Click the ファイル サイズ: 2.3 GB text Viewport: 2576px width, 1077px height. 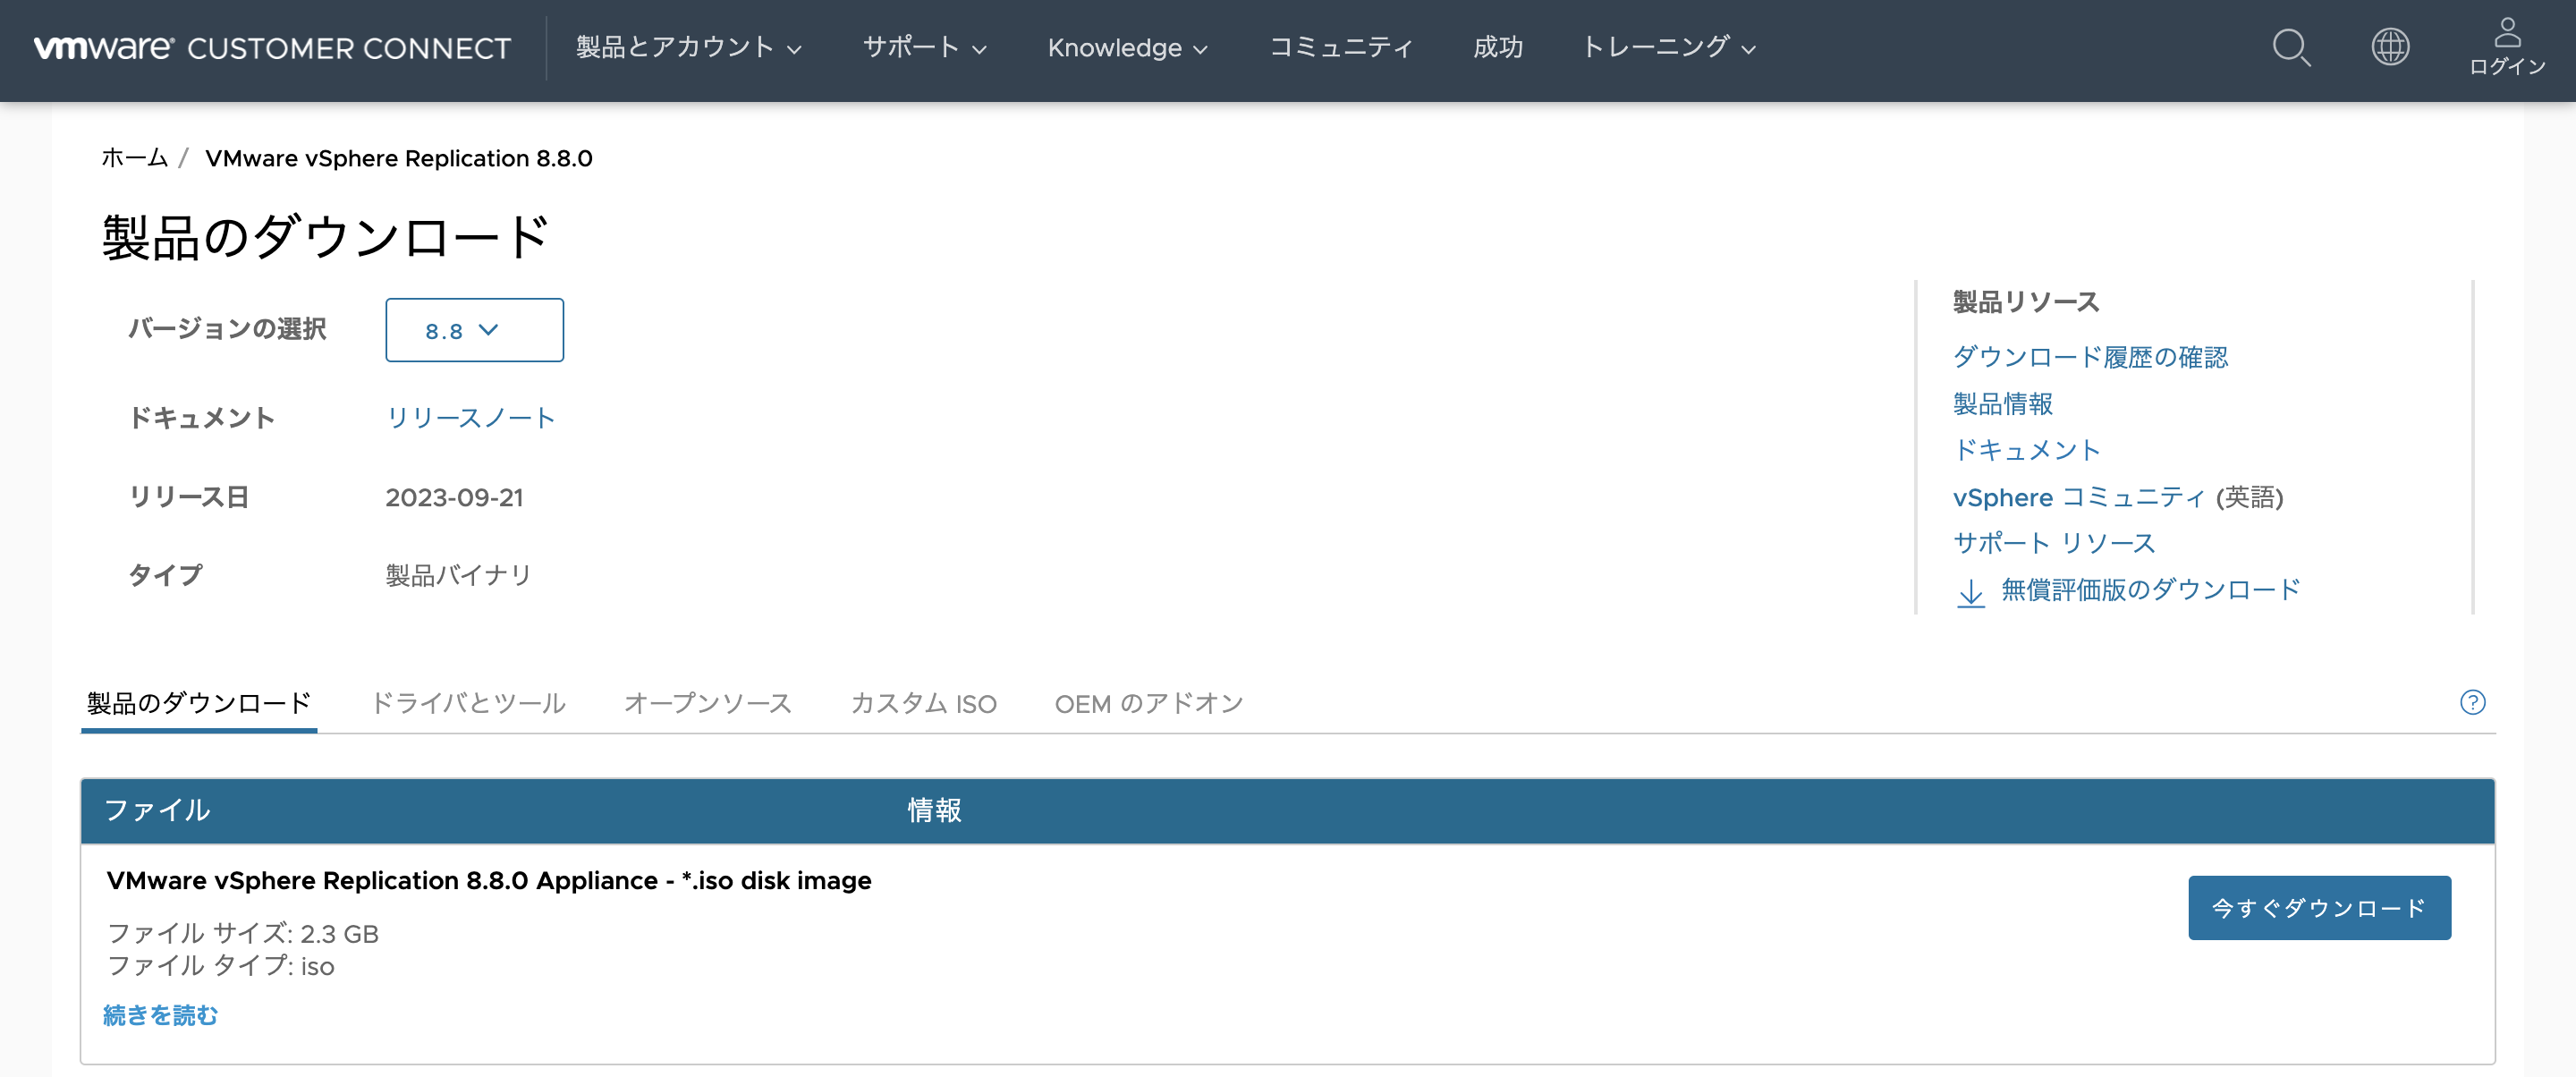[243, 933]
